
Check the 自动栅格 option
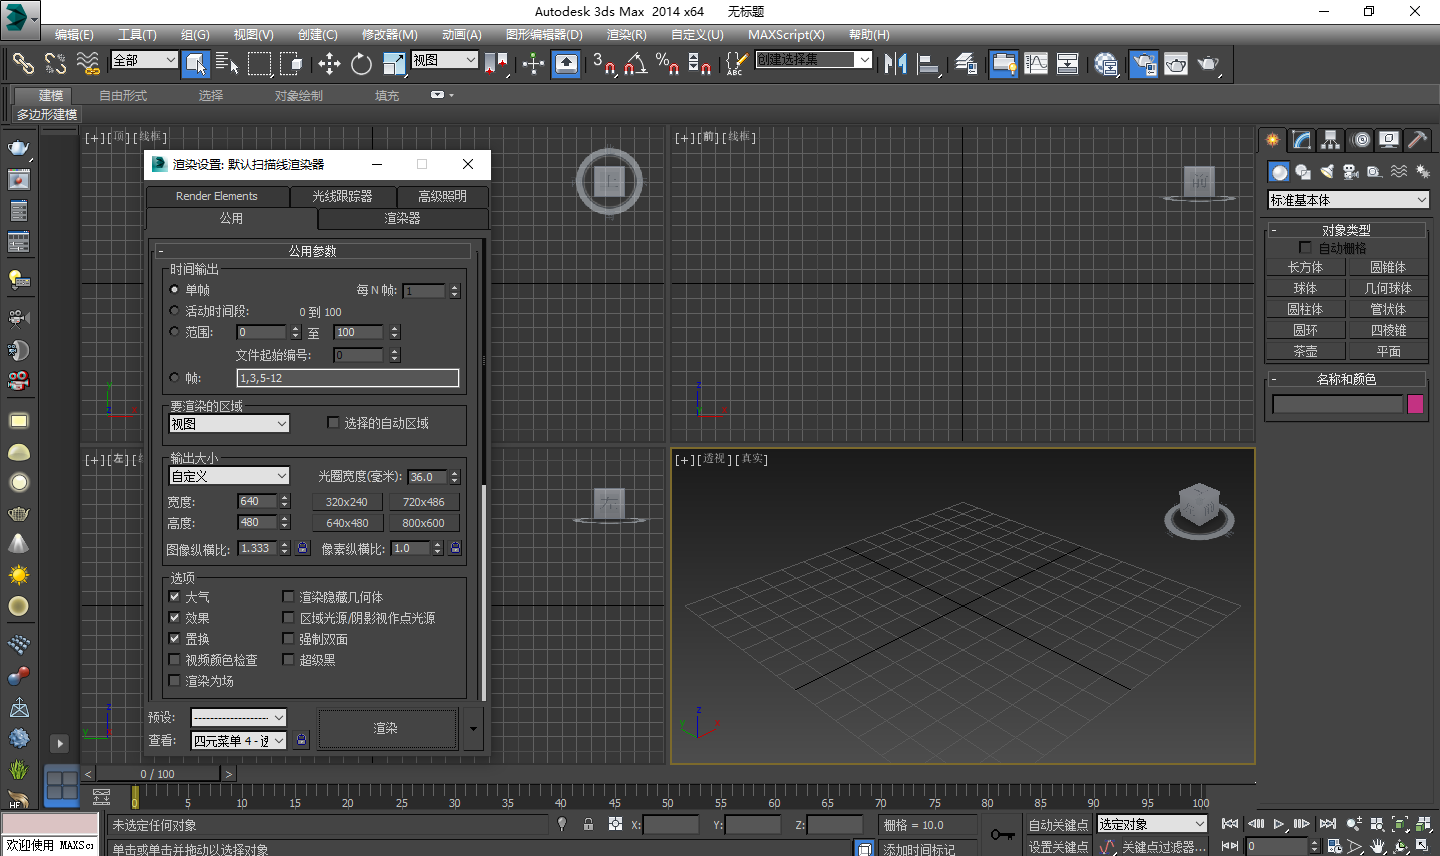click(x=1305, y=247)
